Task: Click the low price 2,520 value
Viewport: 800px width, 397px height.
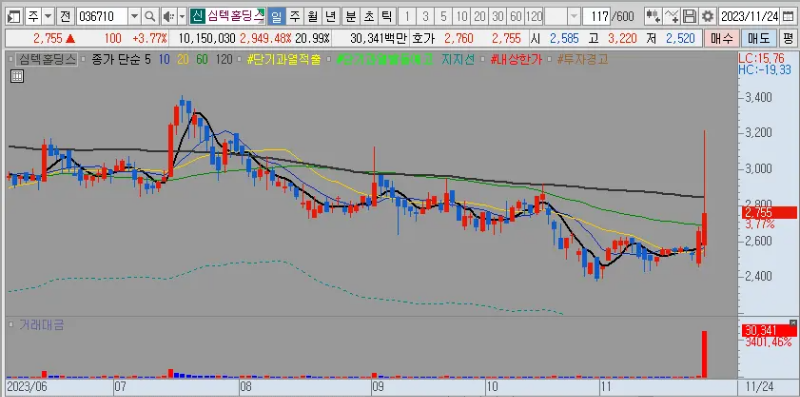Action: click(680, 38)
